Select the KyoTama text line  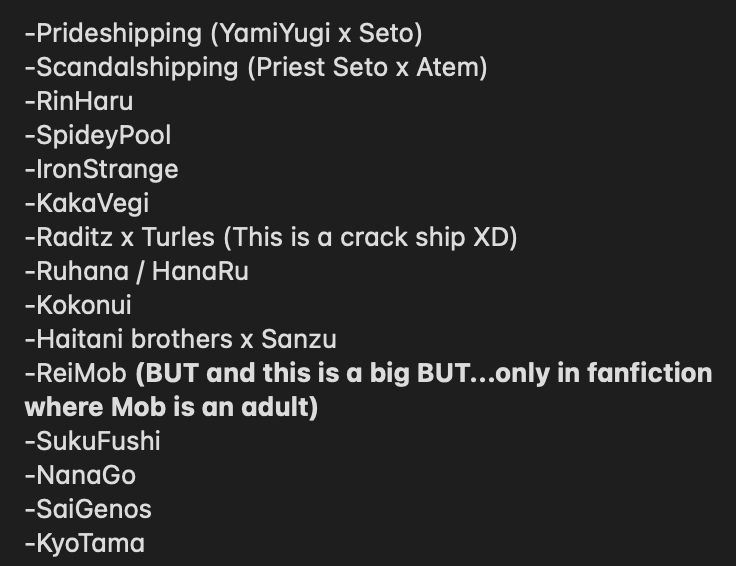(x=84, y=543)
